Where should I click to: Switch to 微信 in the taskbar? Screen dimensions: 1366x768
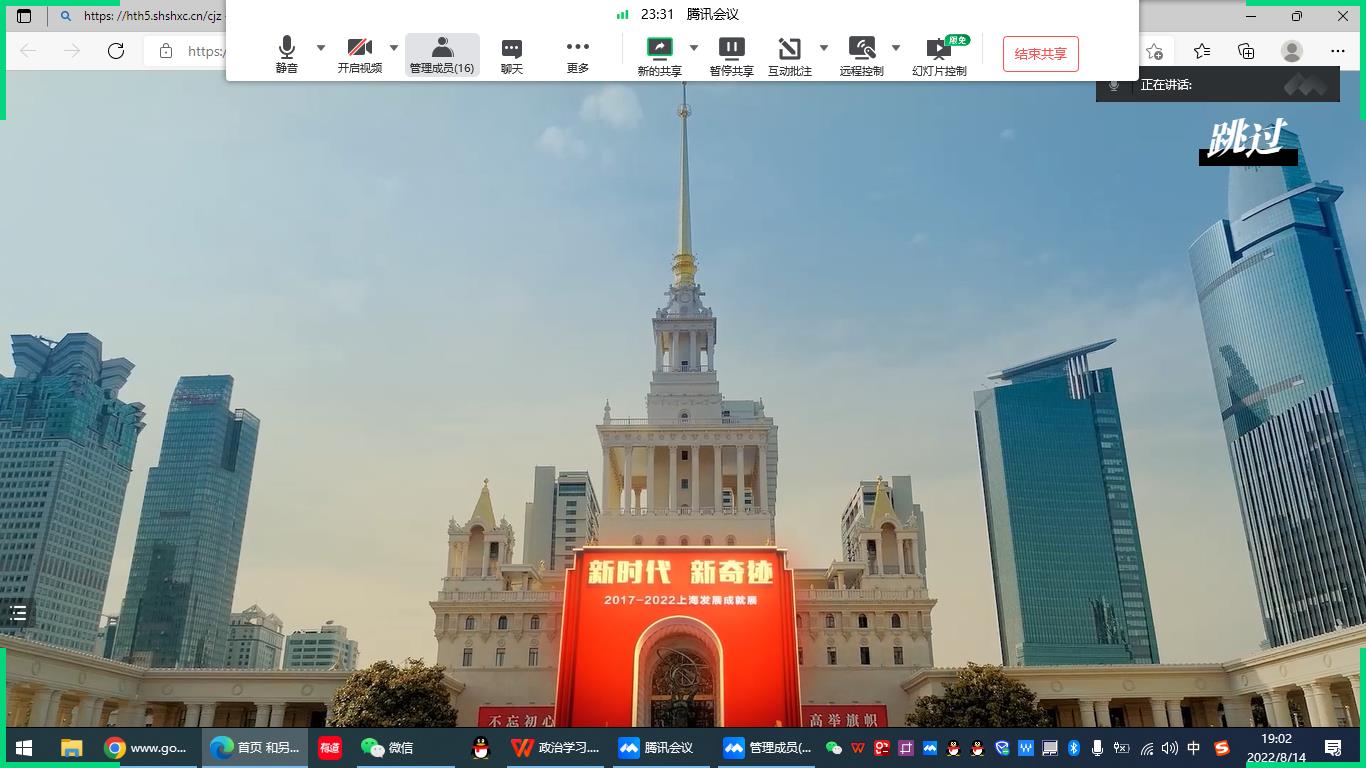[x=388, y=747]
